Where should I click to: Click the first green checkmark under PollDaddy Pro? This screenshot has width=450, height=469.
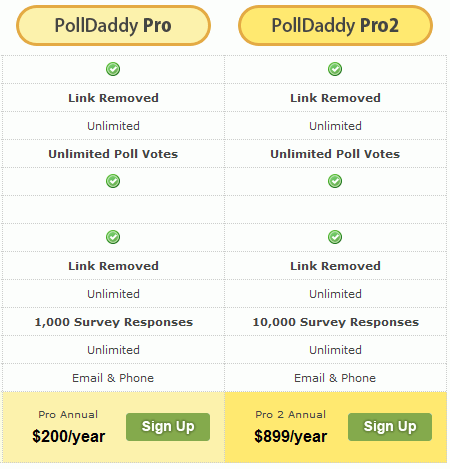113,69
